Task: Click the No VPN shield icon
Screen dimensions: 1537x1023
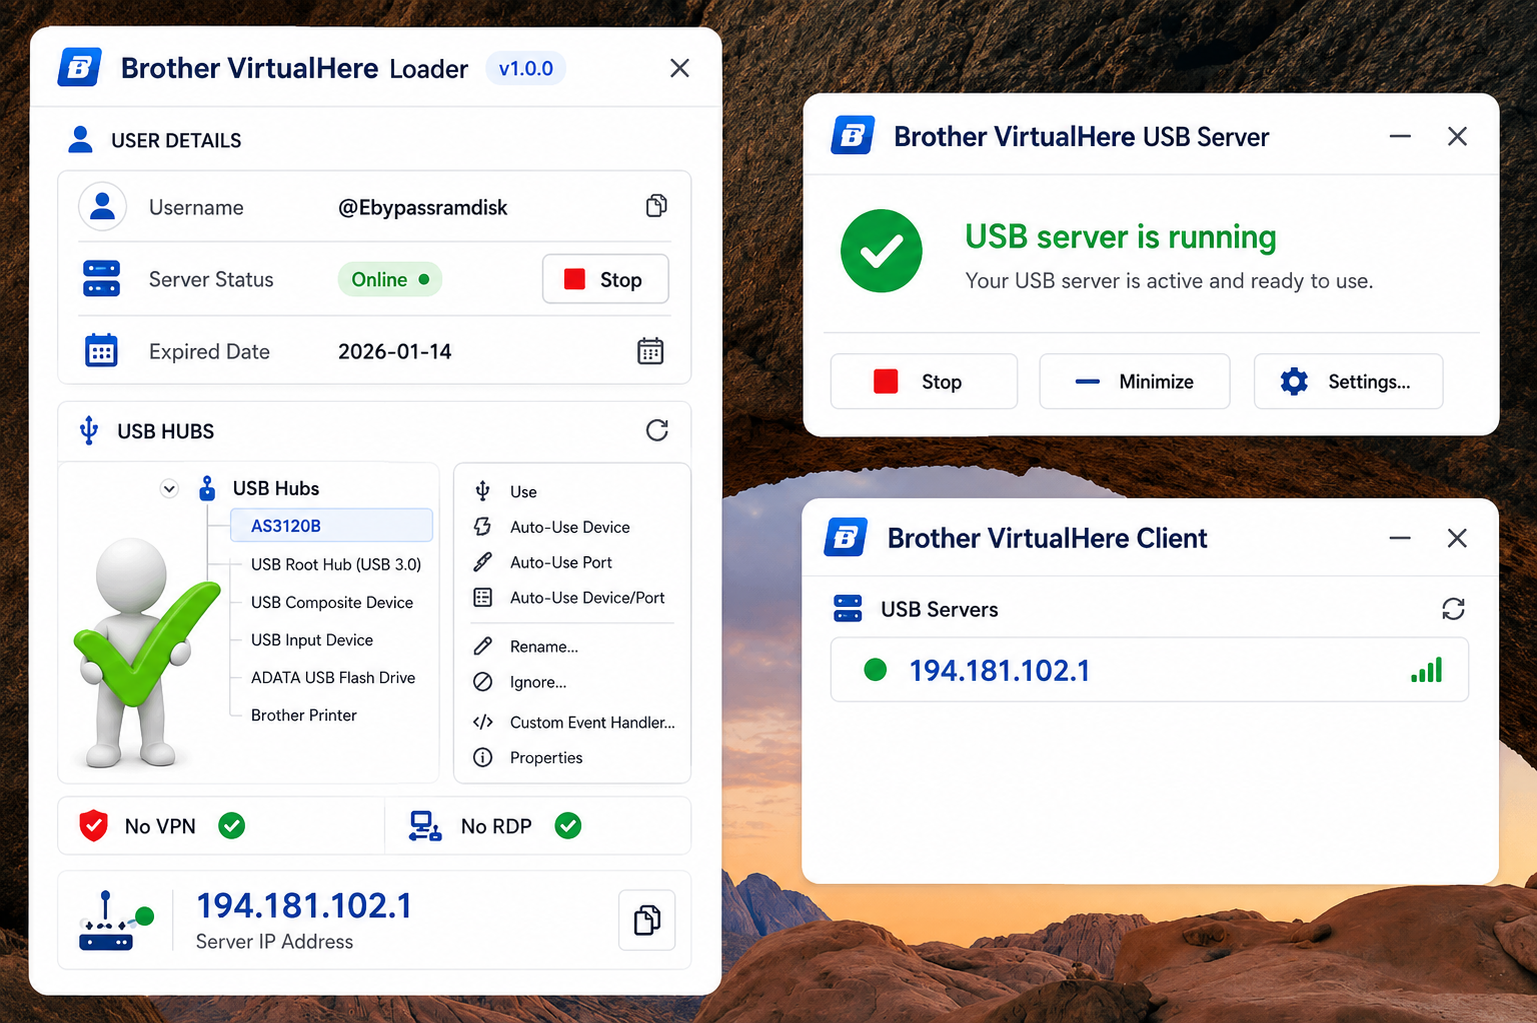Action: [93, 826]
